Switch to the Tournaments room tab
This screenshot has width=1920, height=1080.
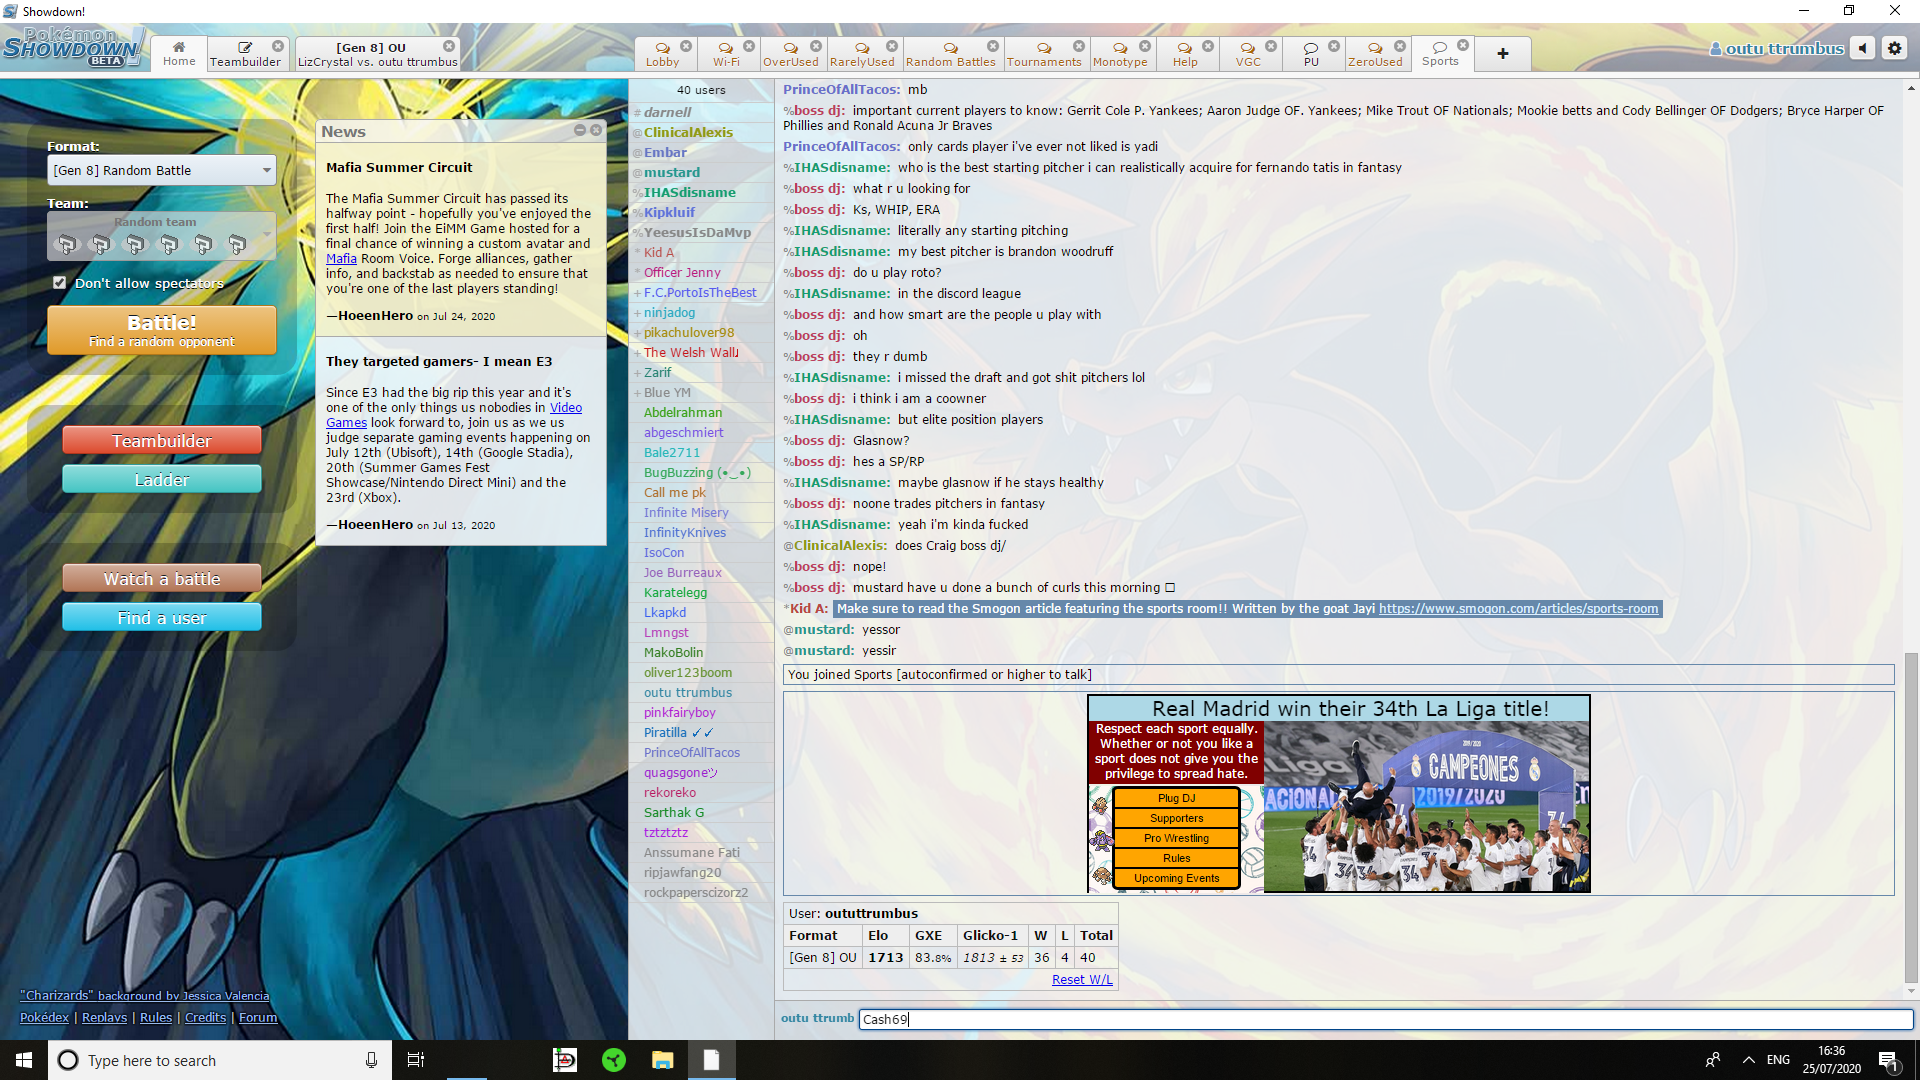(x=1043, y=53)
